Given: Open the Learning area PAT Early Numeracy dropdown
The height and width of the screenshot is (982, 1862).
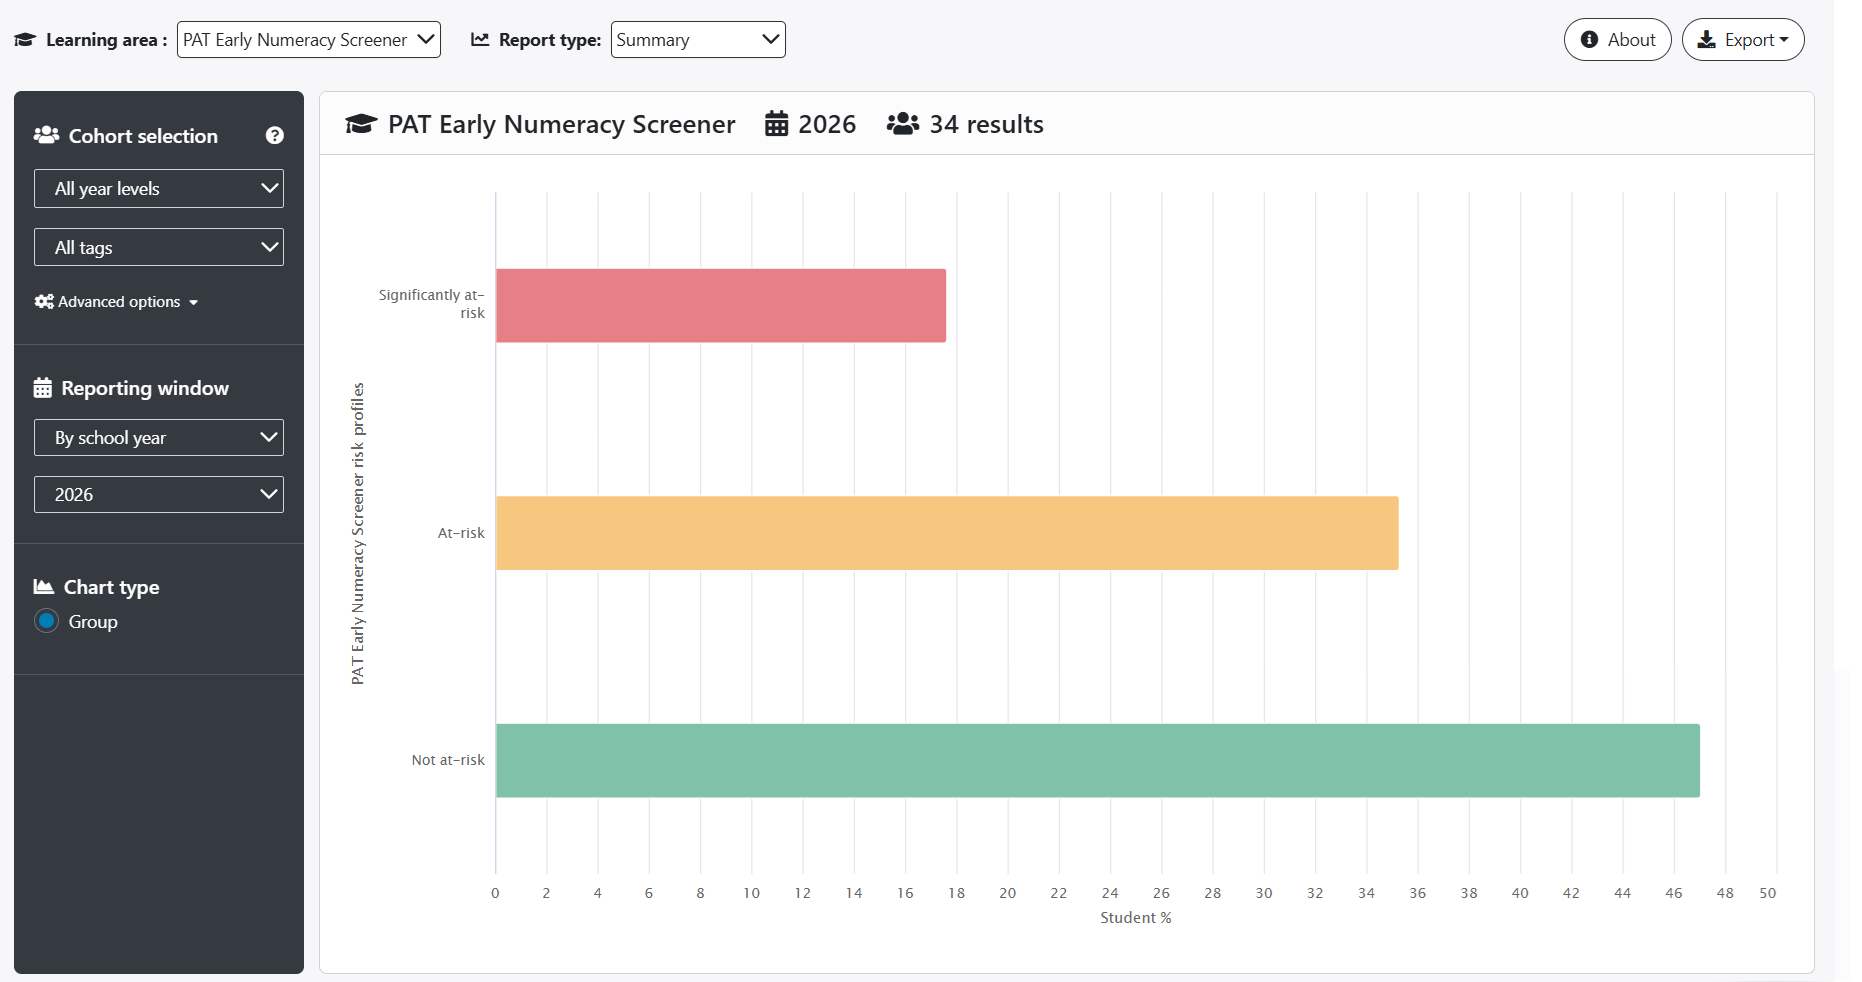Looking at the screenshot, I should 309,40.
